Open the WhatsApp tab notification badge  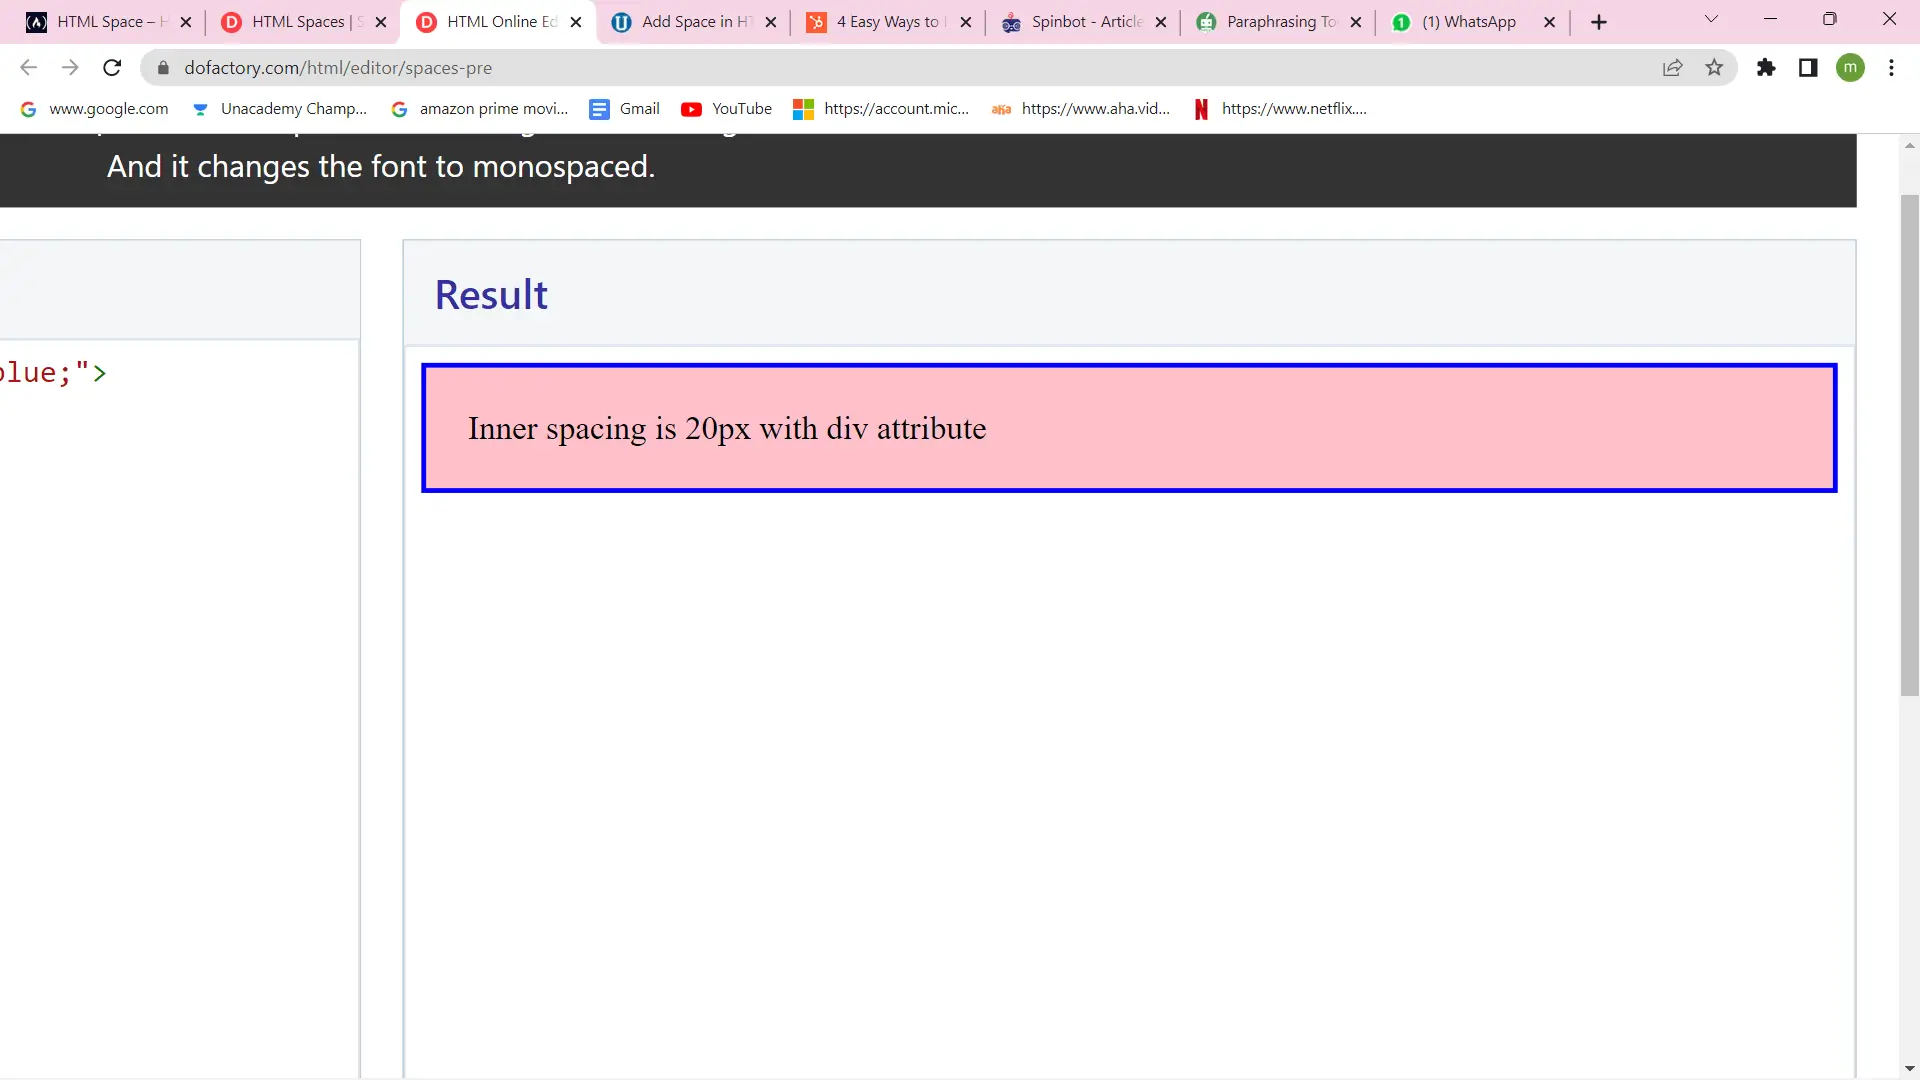pyautogui.click(x=1400, y=21)
